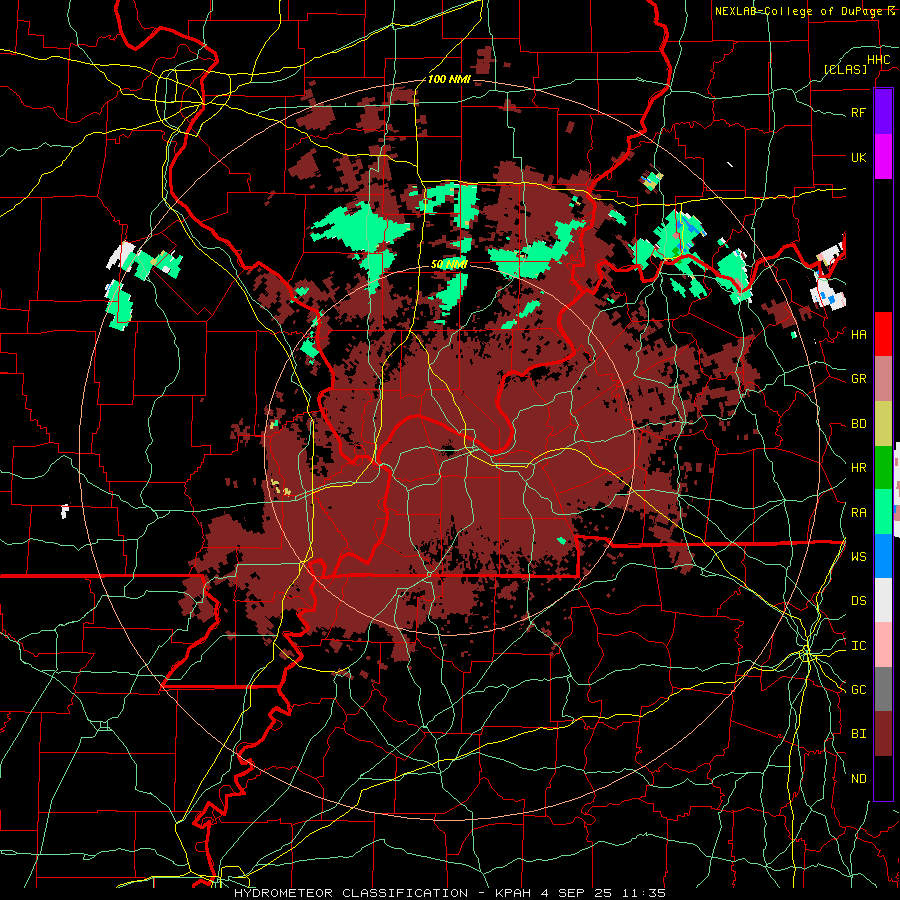This screenshot has height=900, width=900.
Task: Click the ND black legend swatch
Action: (x=883, y=778)
